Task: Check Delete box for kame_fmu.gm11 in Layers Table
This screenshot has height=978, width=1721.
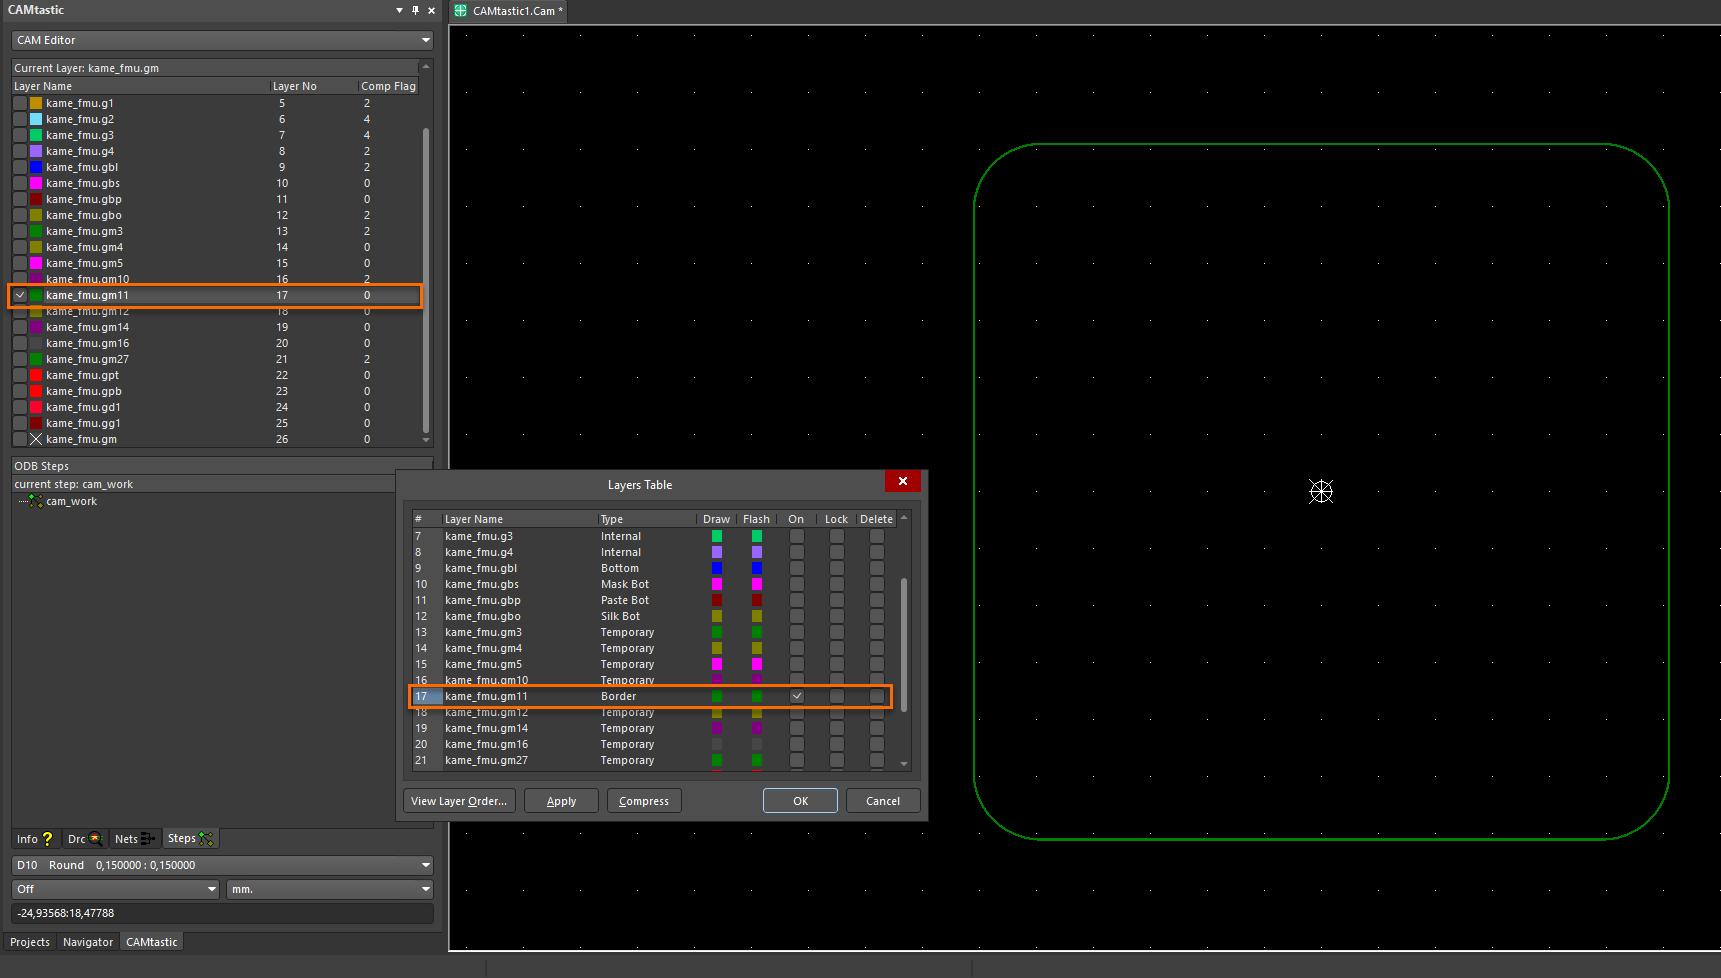Action: click(877, 696)
